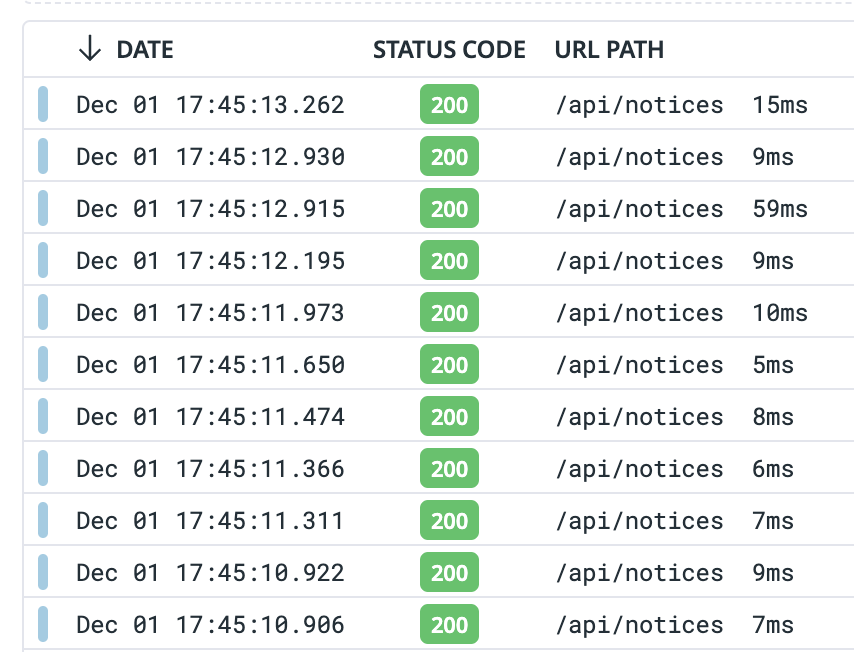Click 200 status badge in 17:45:12.915 row

[449, 208]
